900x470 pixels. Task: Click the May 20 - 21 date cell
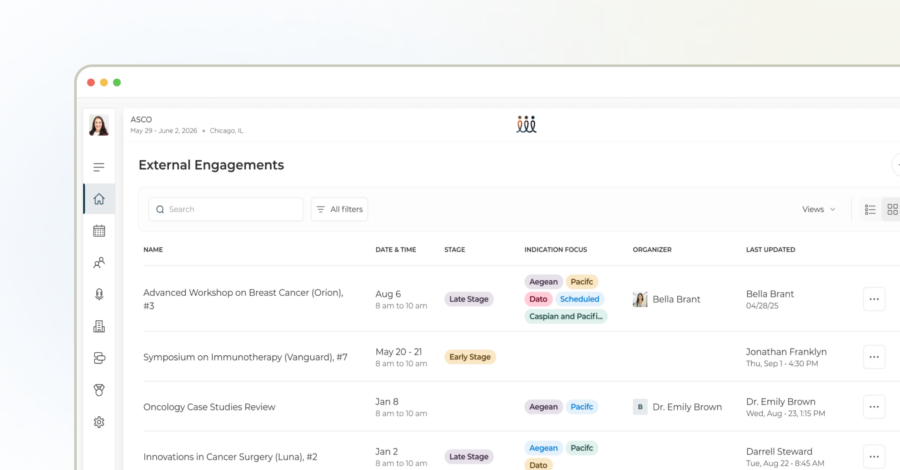(401, 357)
